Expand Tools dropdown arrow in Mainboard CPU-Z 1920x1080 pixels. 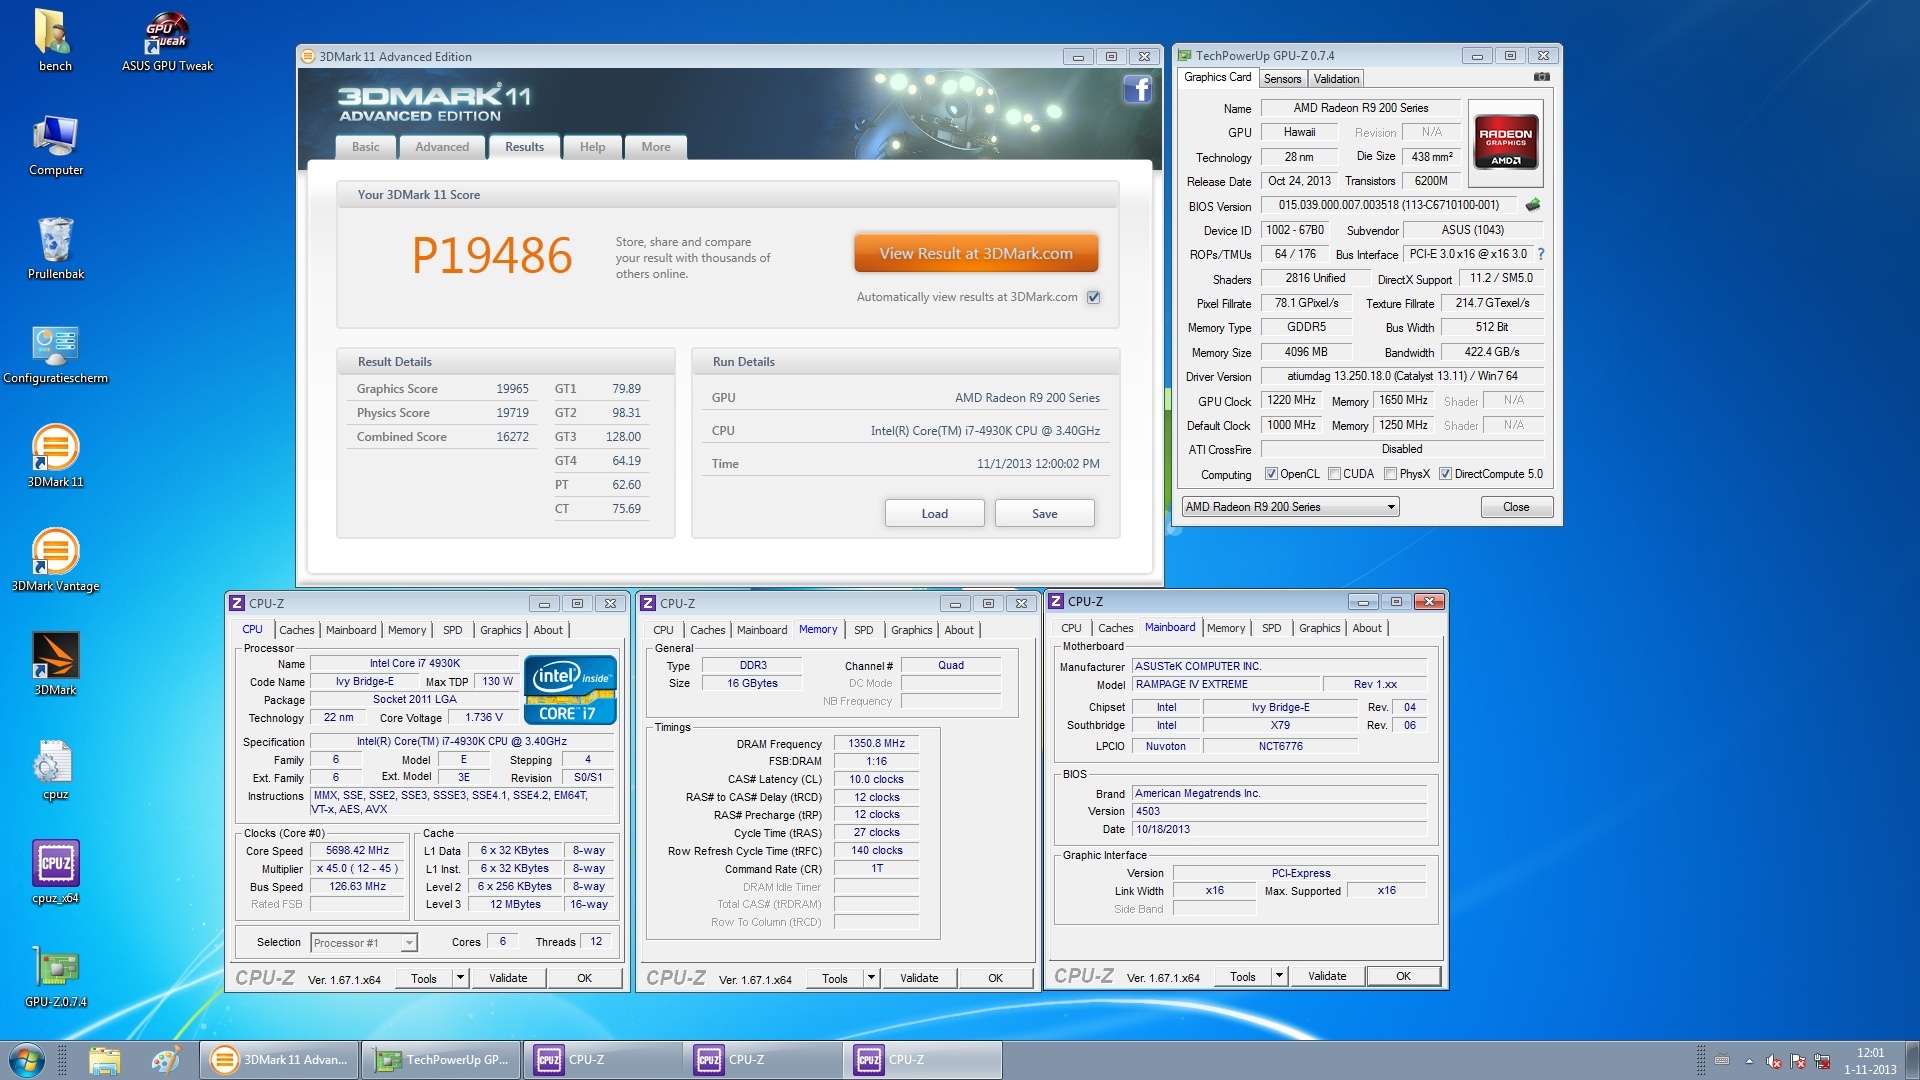[x=1279, y=976]
